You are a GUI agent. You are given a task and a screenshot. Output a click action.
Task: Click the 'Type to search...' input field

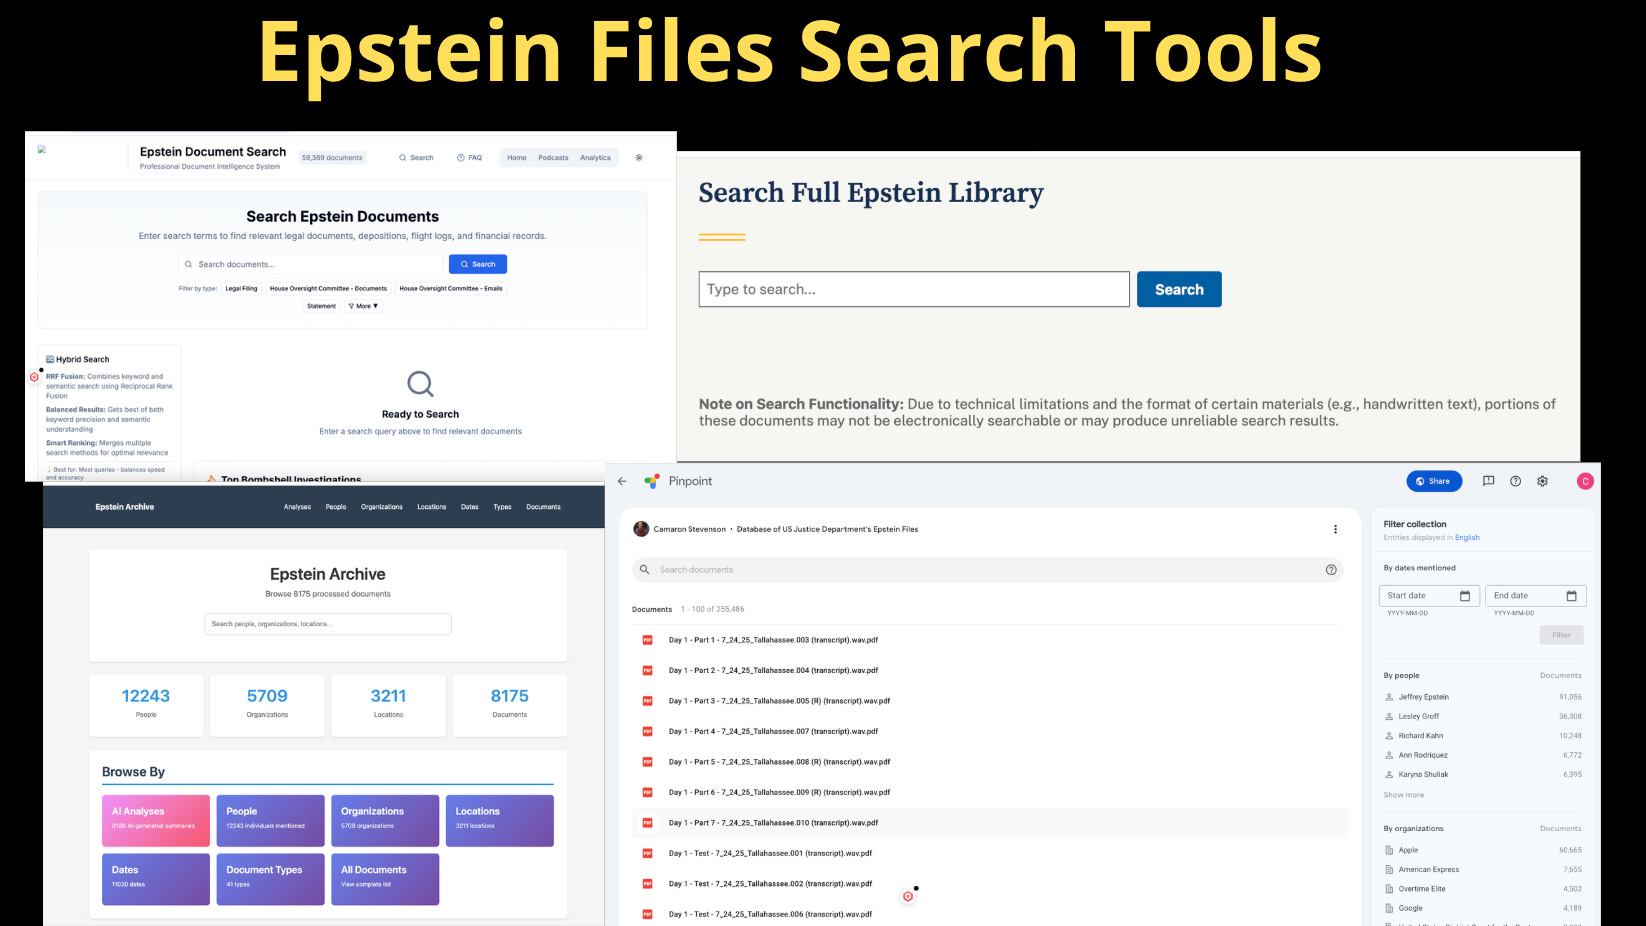click(x=913, y=289)
